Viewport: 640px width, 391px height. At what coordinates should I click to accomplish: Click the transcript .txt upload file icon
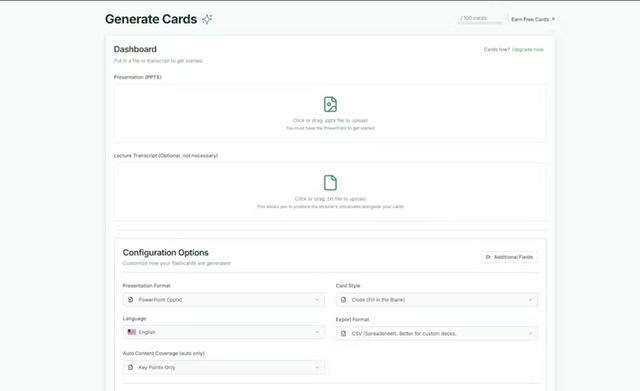(x=330, y=182)
